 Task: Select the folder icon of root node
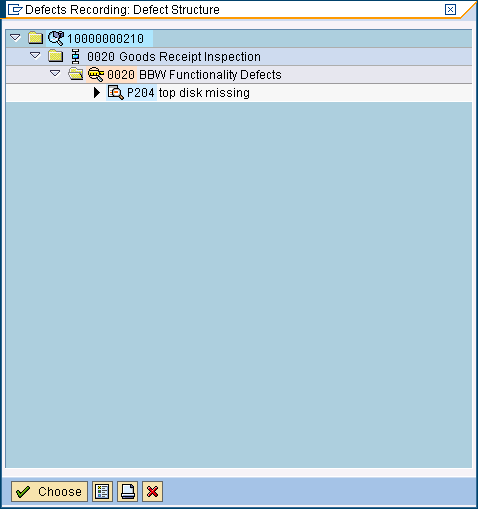coord(36,38)
